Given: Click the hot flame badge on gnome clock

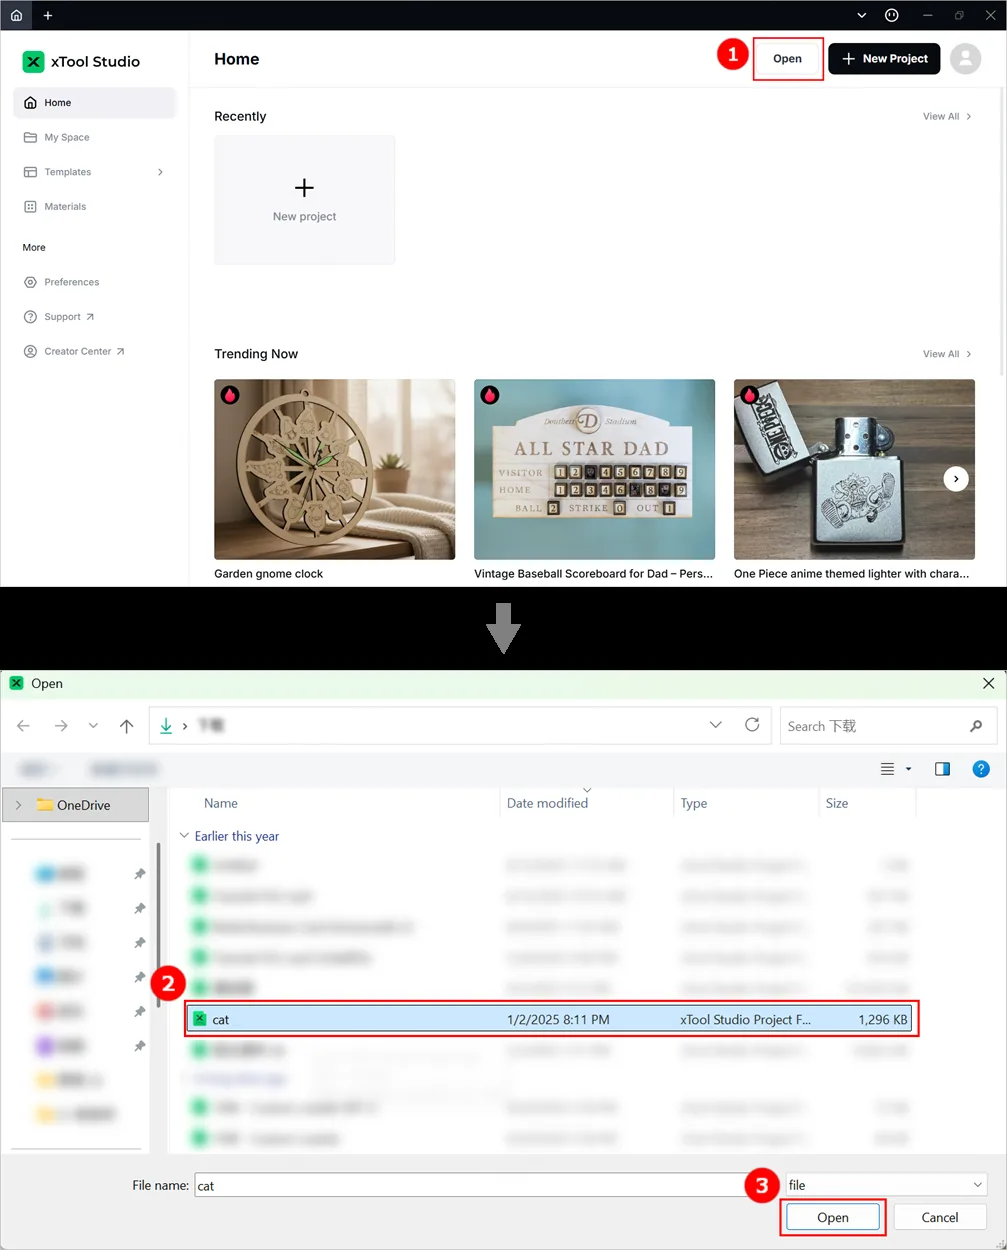Looking at the screenshot, I should tap(230, 395).
